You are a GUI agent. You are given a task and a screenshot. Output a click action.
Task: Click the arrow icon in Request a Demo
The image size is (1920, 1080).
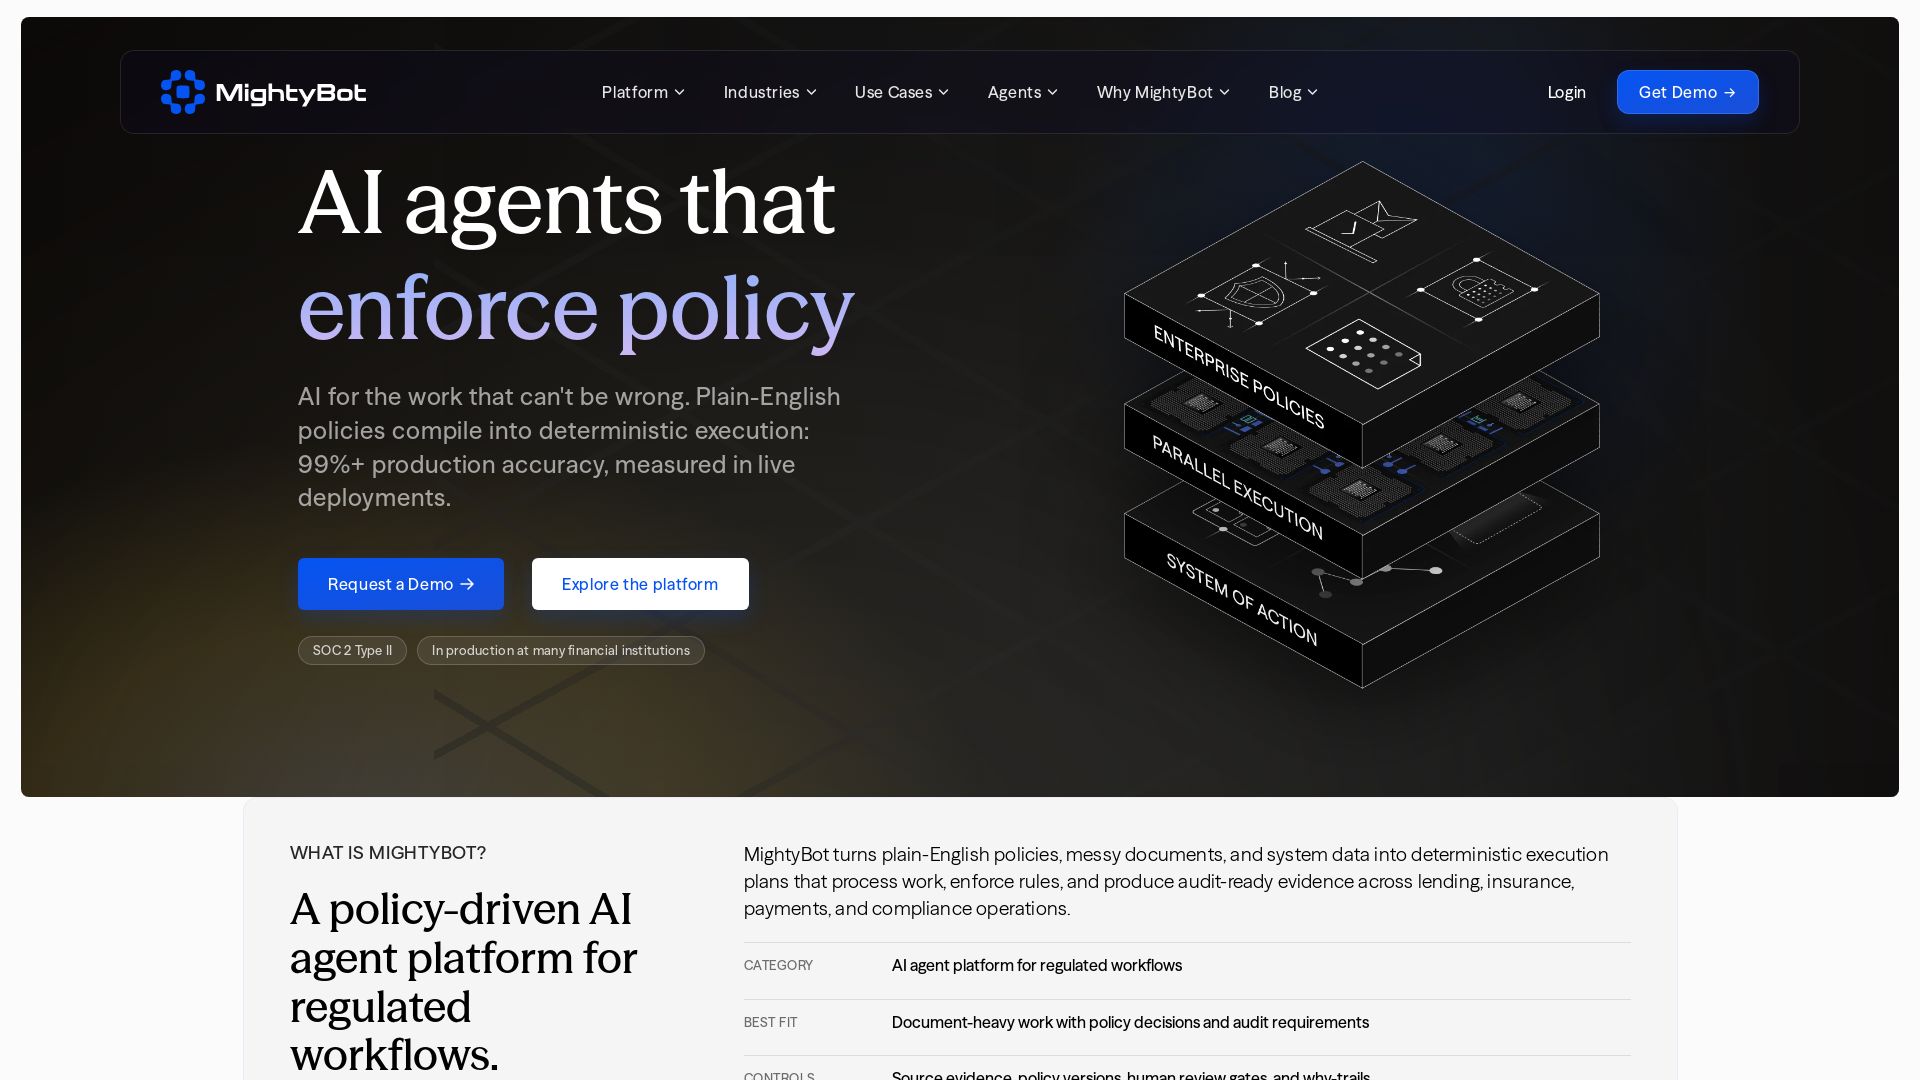(x=467, y=584)
